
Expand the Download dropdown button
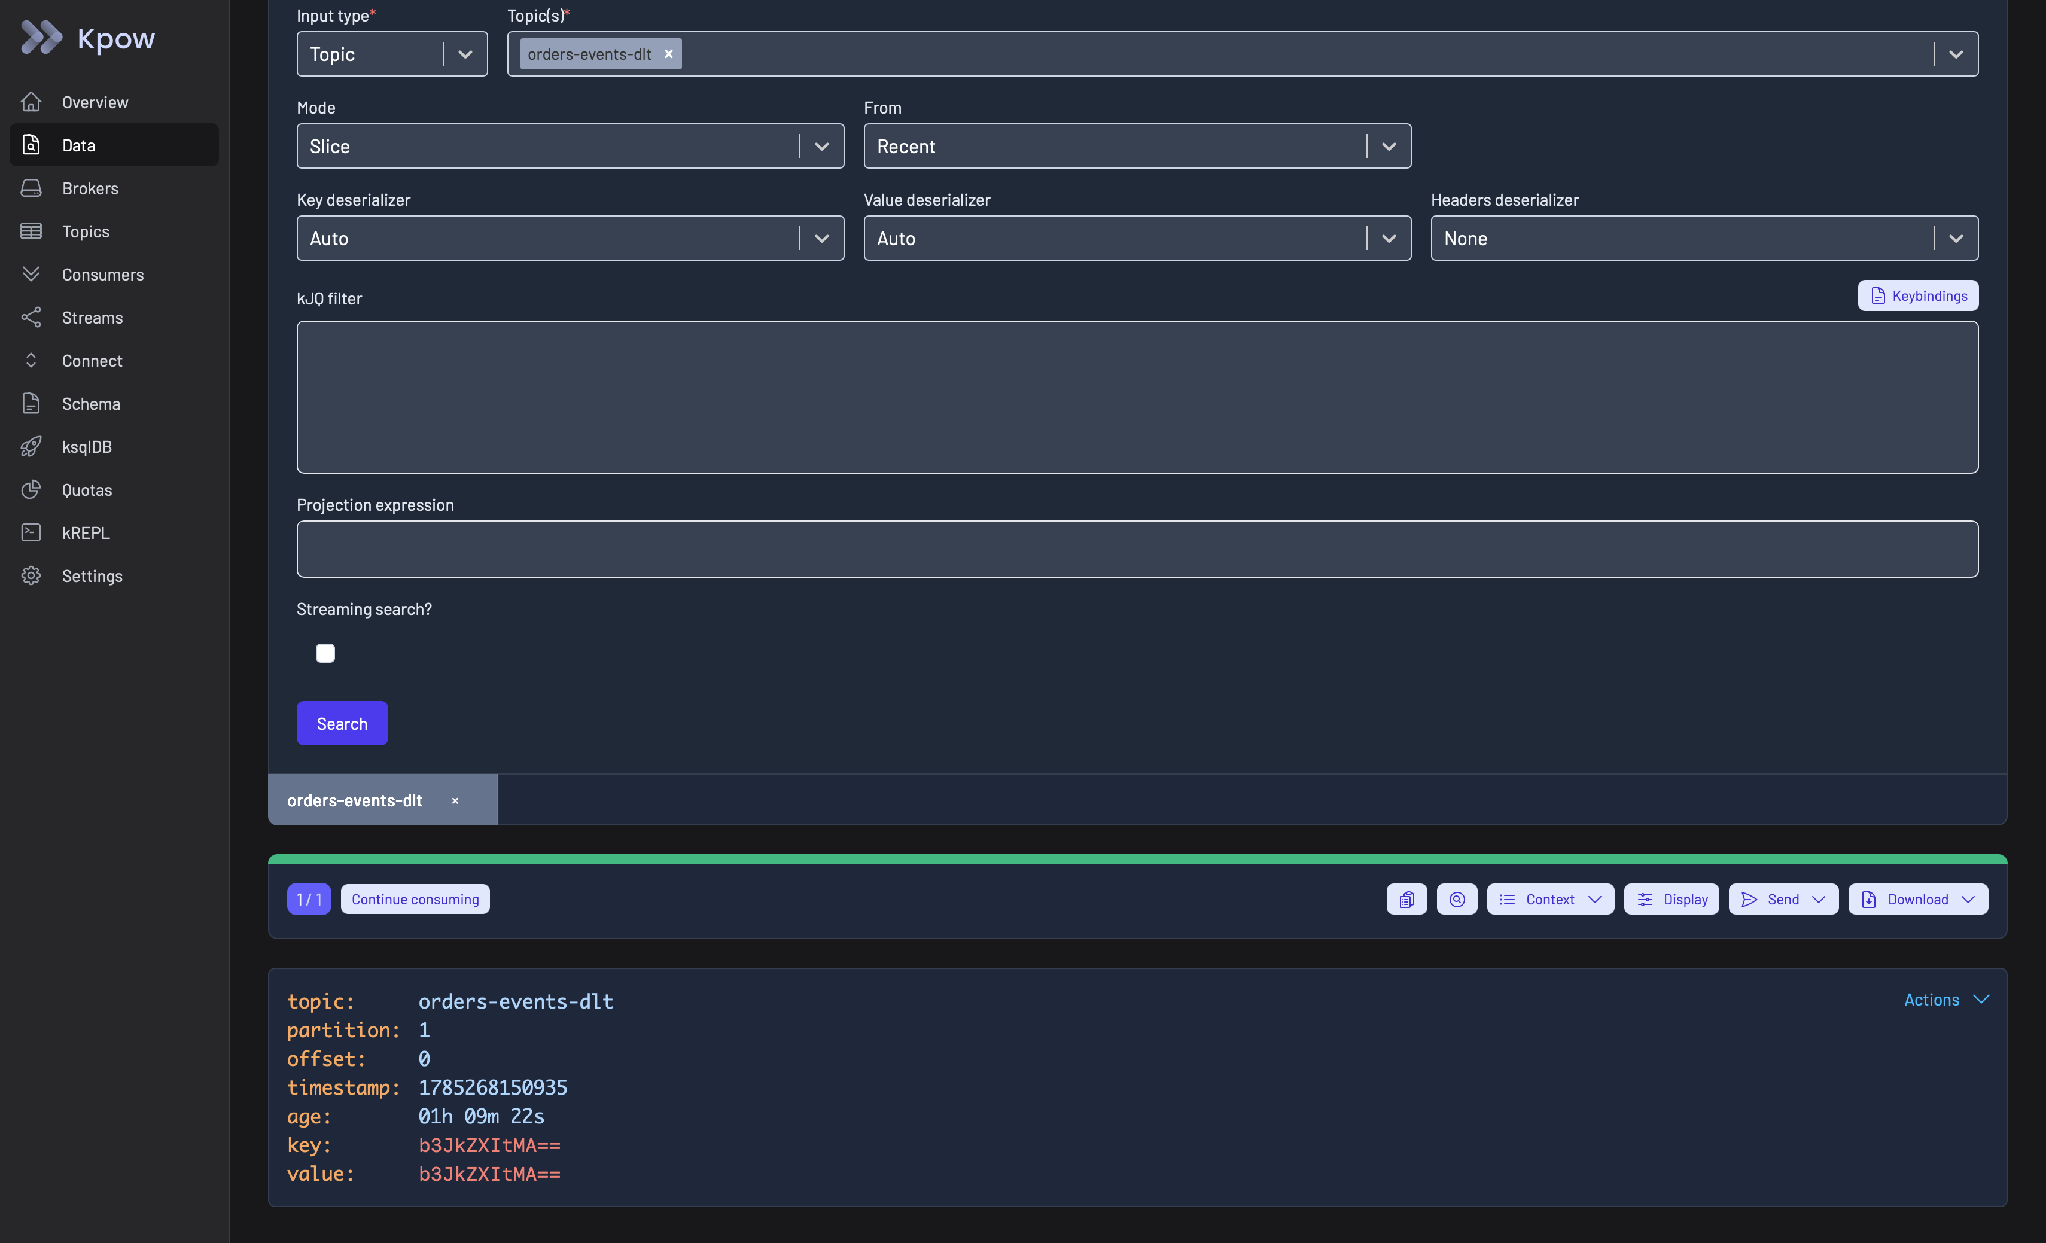(1918, 899)
